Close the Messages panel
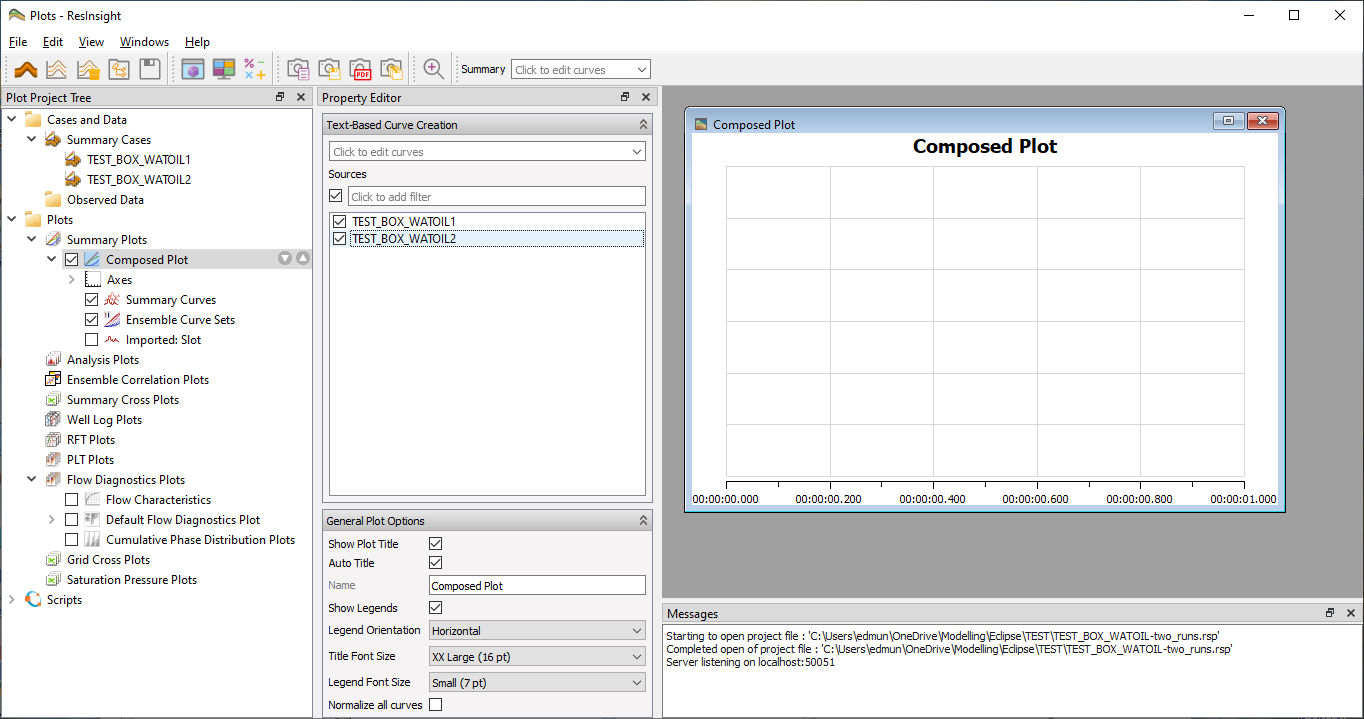Image resolution: width=1364 pixels, height=719 pixels. [1351, 613]
